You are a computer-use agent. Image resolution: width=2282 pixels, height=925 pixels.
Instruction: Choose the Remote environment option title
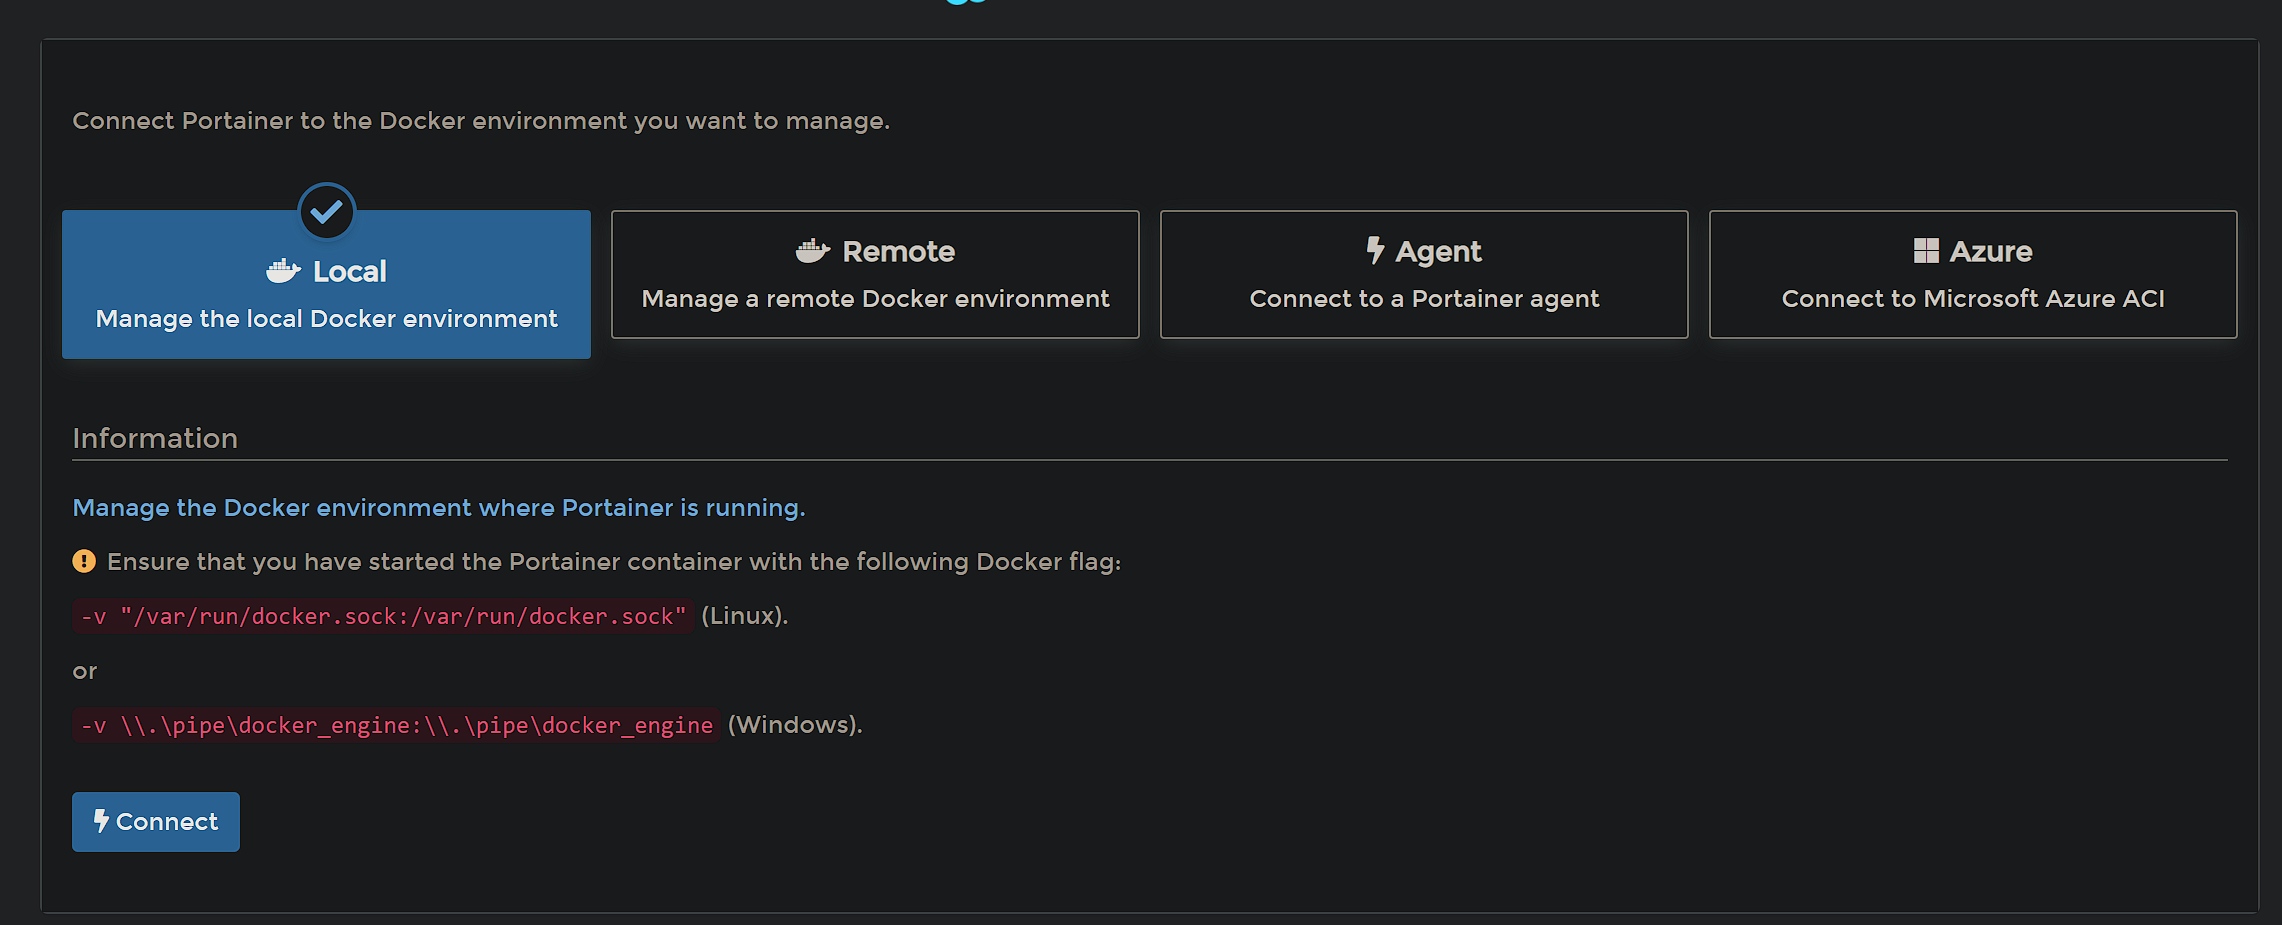pyautogui.click(x=898, y=251)
